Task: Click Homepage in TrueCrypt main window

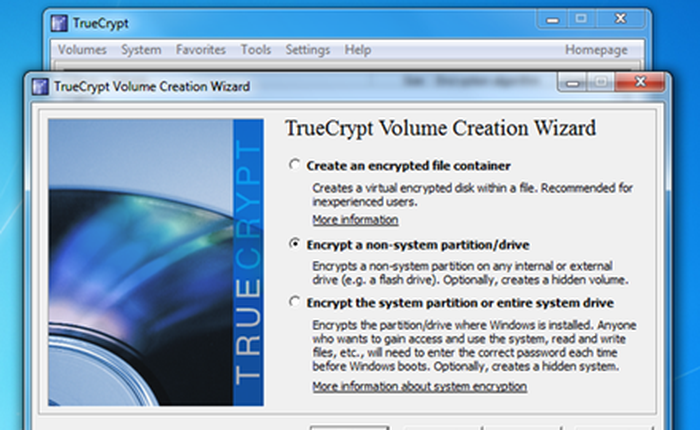Action: click(596, 50)
